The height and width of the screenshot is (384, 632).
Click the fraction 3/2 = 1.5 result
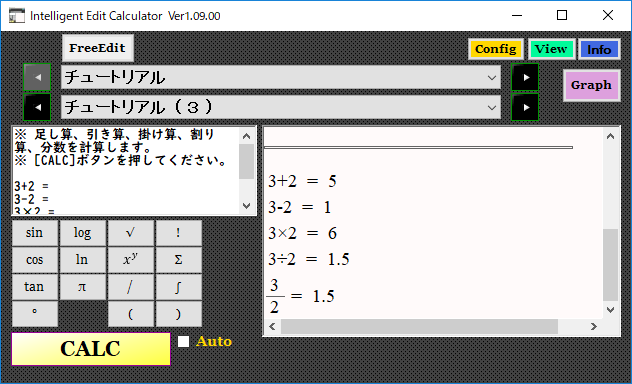click(x=301, y=296)
